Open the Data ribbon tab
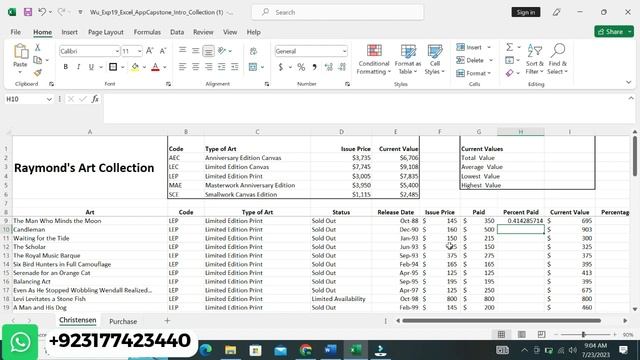The width and height of the screenshot is (640, 360). click(x=177, y=32)
